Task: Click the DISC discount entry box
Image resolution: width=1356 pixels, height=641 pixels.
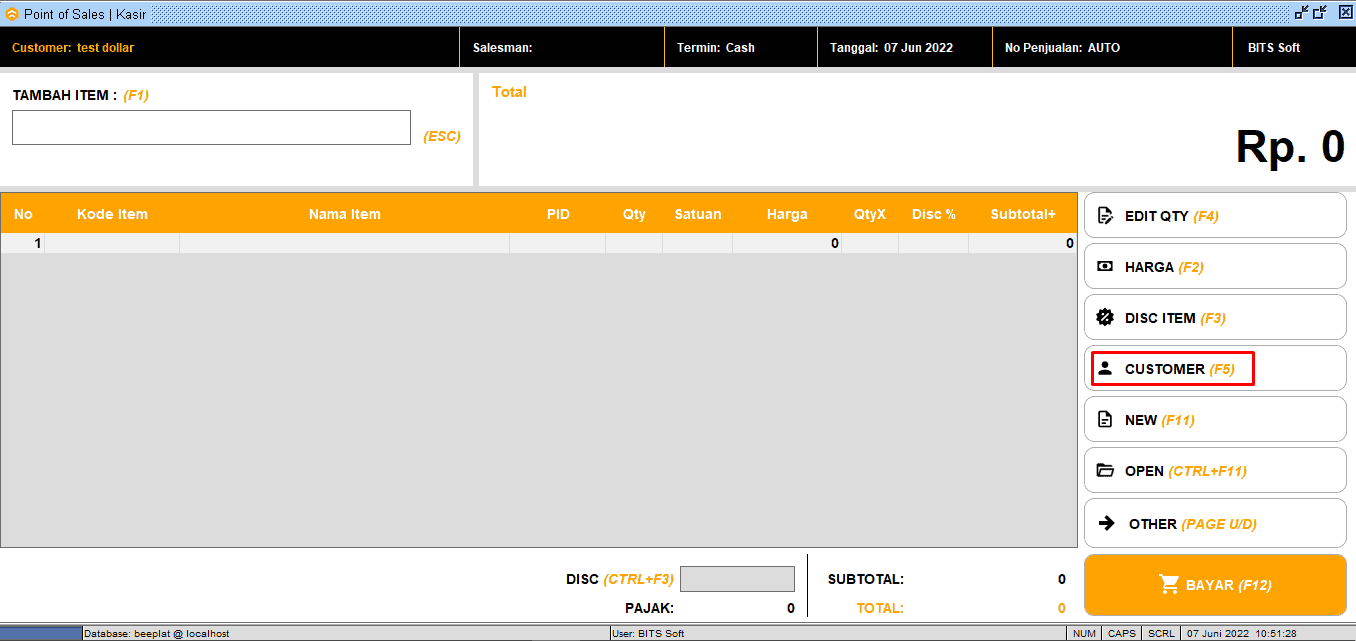Action: pyautogui.click(x=737, y=579)
